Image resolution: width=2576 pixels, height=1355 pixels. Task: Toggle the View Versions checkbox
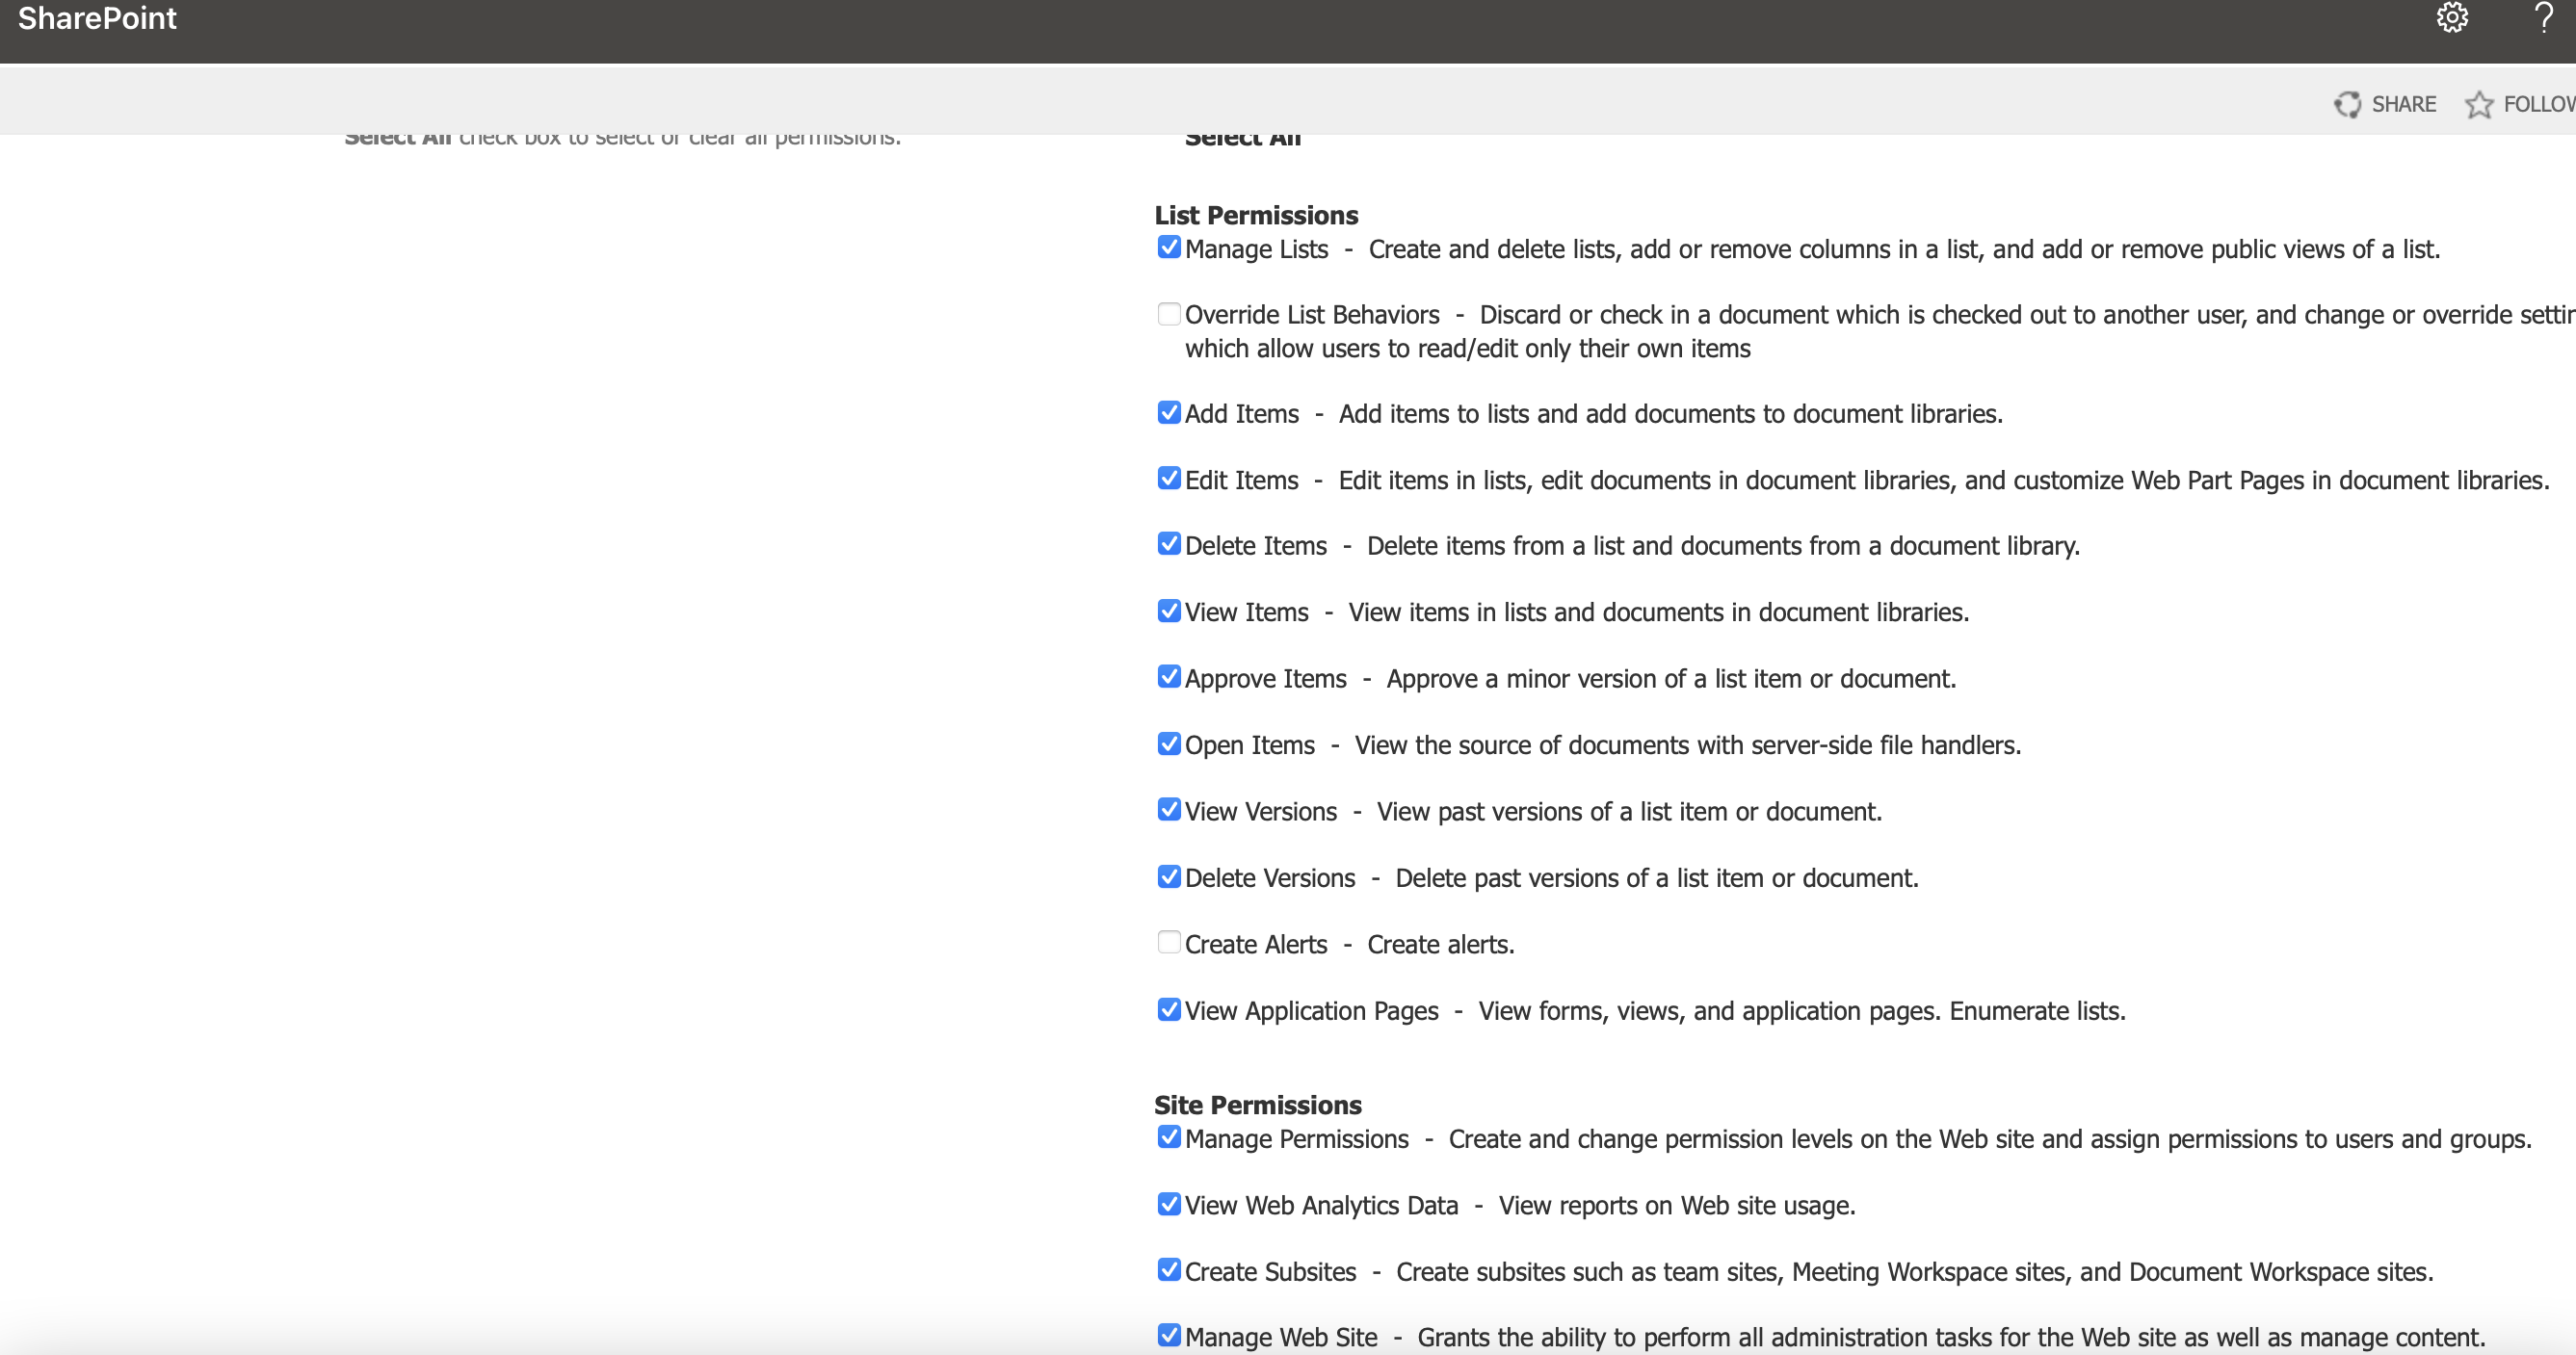point(1169,809)
